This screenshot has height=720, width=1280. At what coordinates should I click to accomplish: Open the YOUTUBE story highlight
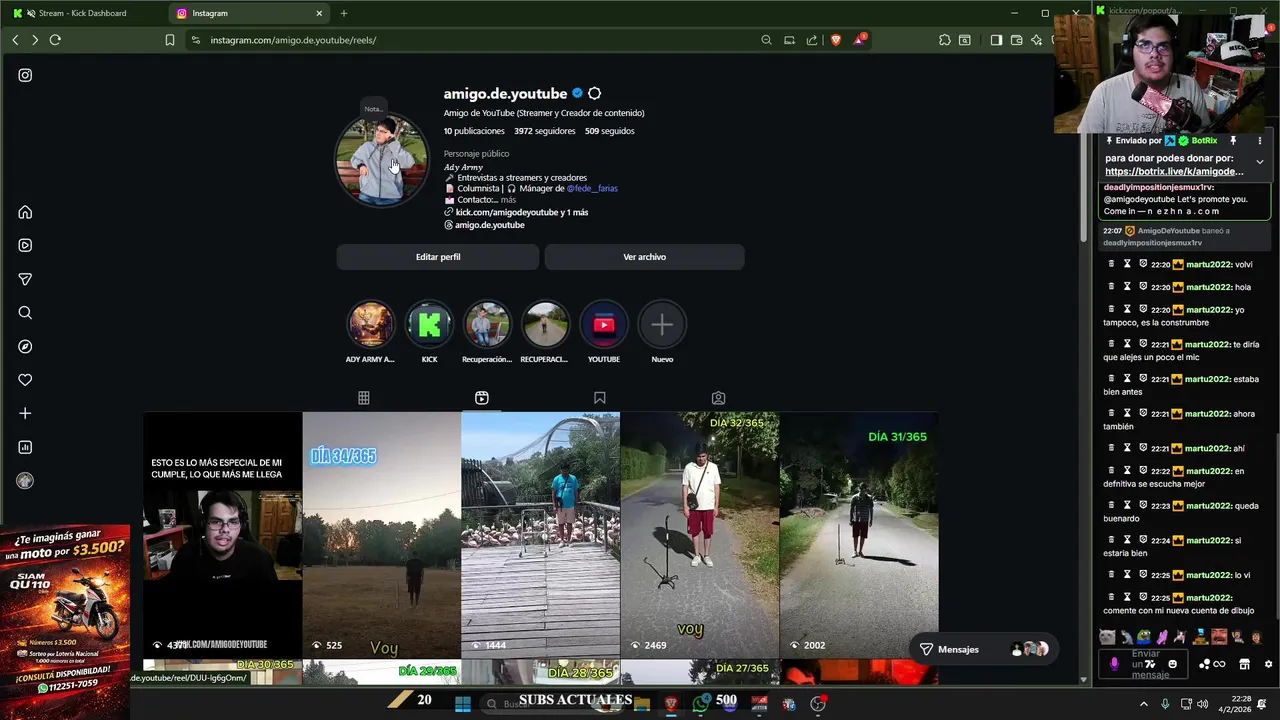(x=603, y=325)
